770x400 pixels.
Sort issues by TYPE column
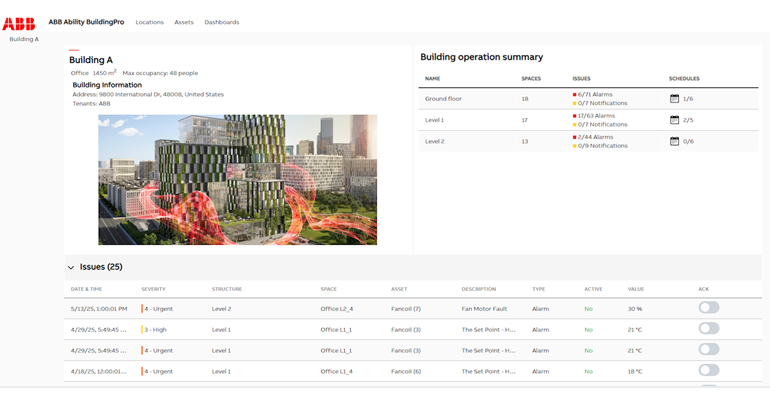(539, 289)
